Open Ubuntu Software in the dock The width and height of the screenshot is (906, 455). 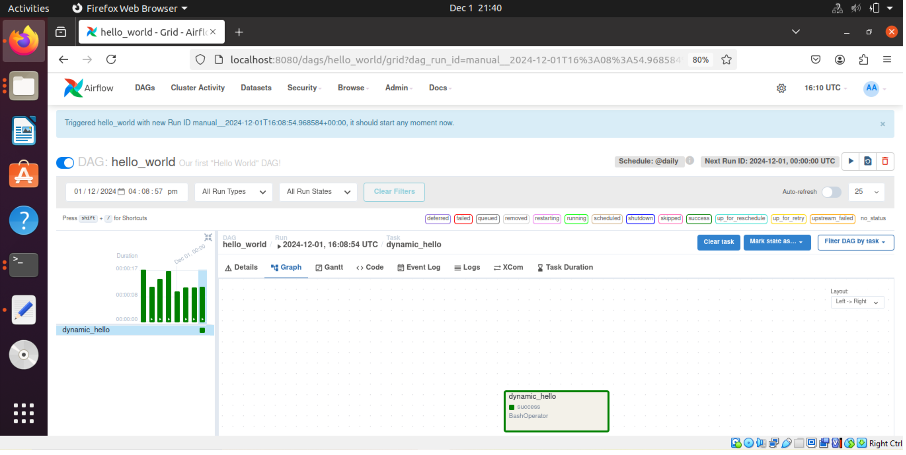tap(24, 175)
